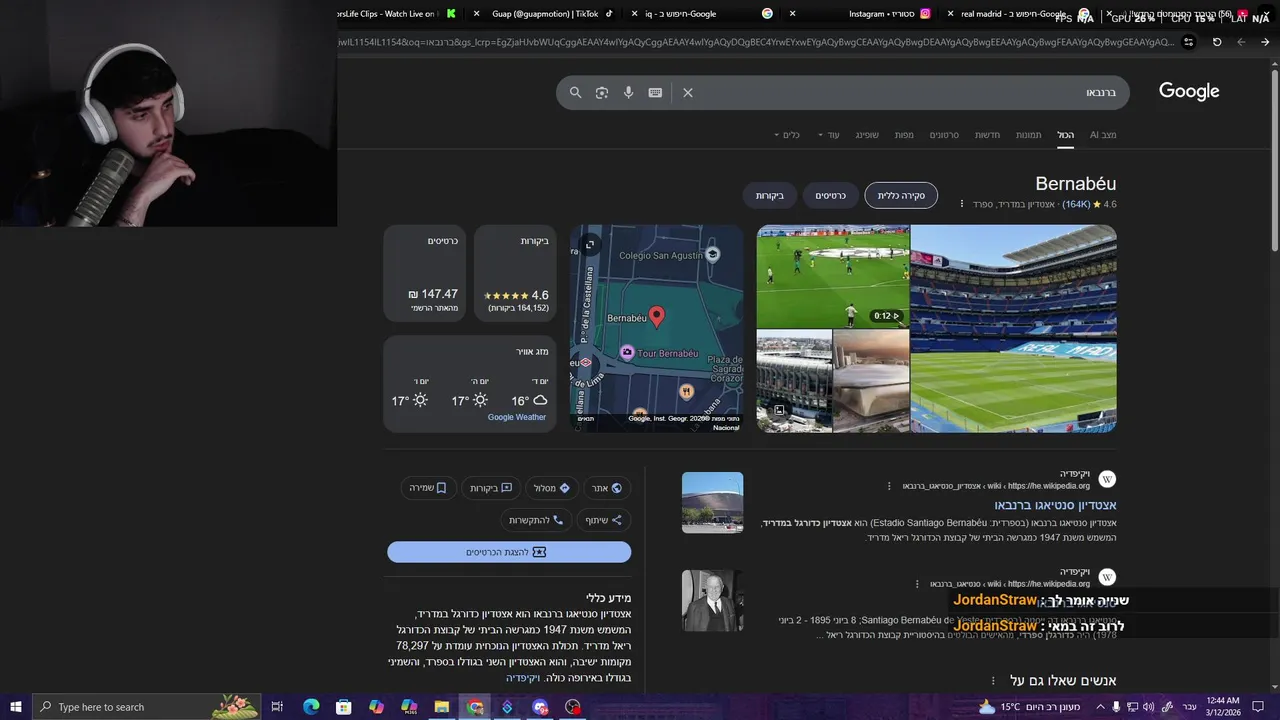Play the 0:12 match video thumbnail
The width and height of the screenshot is (1280, 720).
pos(833,277)
